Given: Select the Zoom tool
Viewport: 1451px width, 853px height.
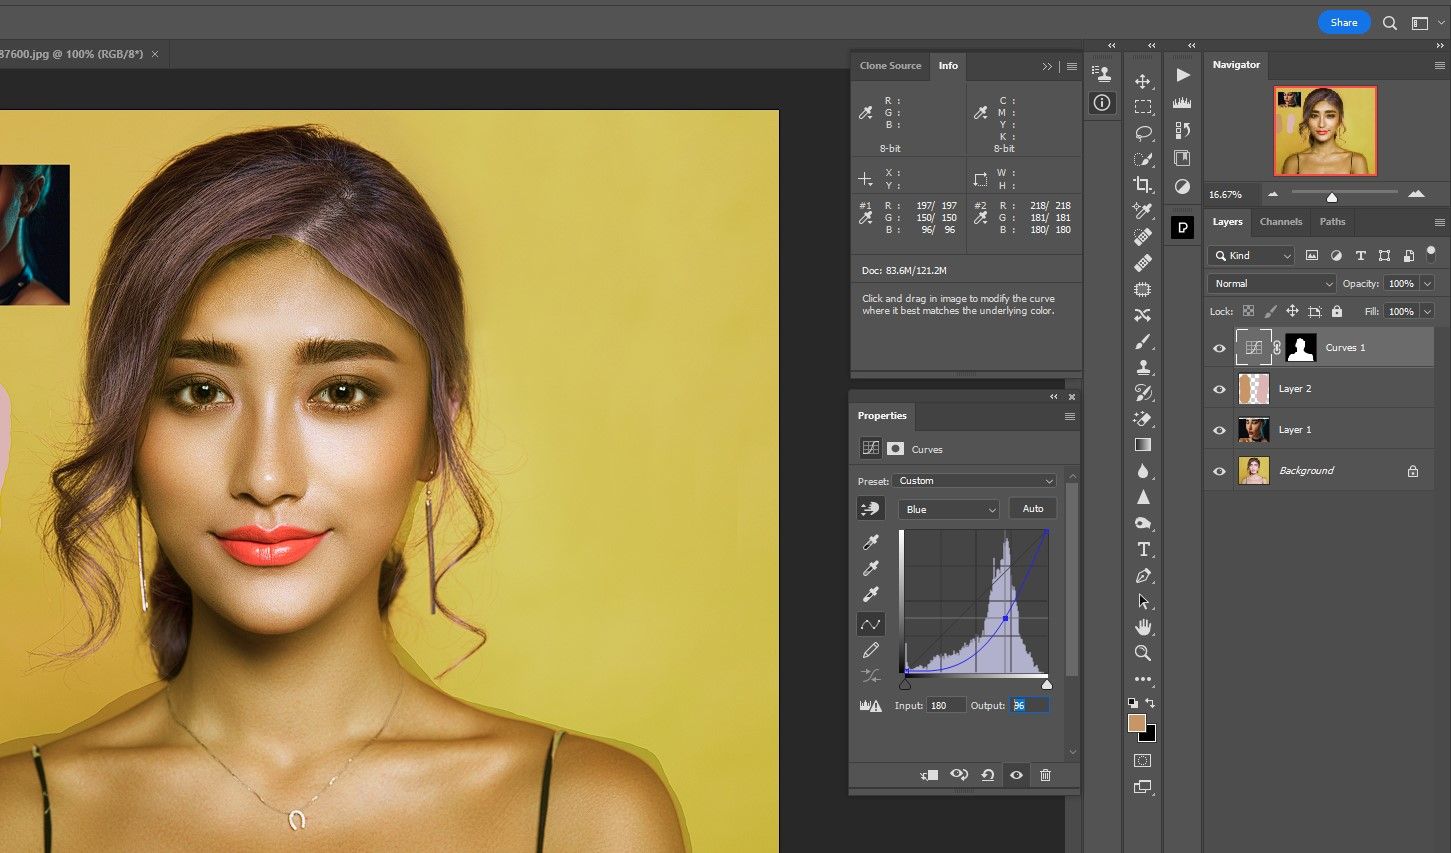Looking at the screenshot, I should pyautogui.click(x=1143, y=653).
